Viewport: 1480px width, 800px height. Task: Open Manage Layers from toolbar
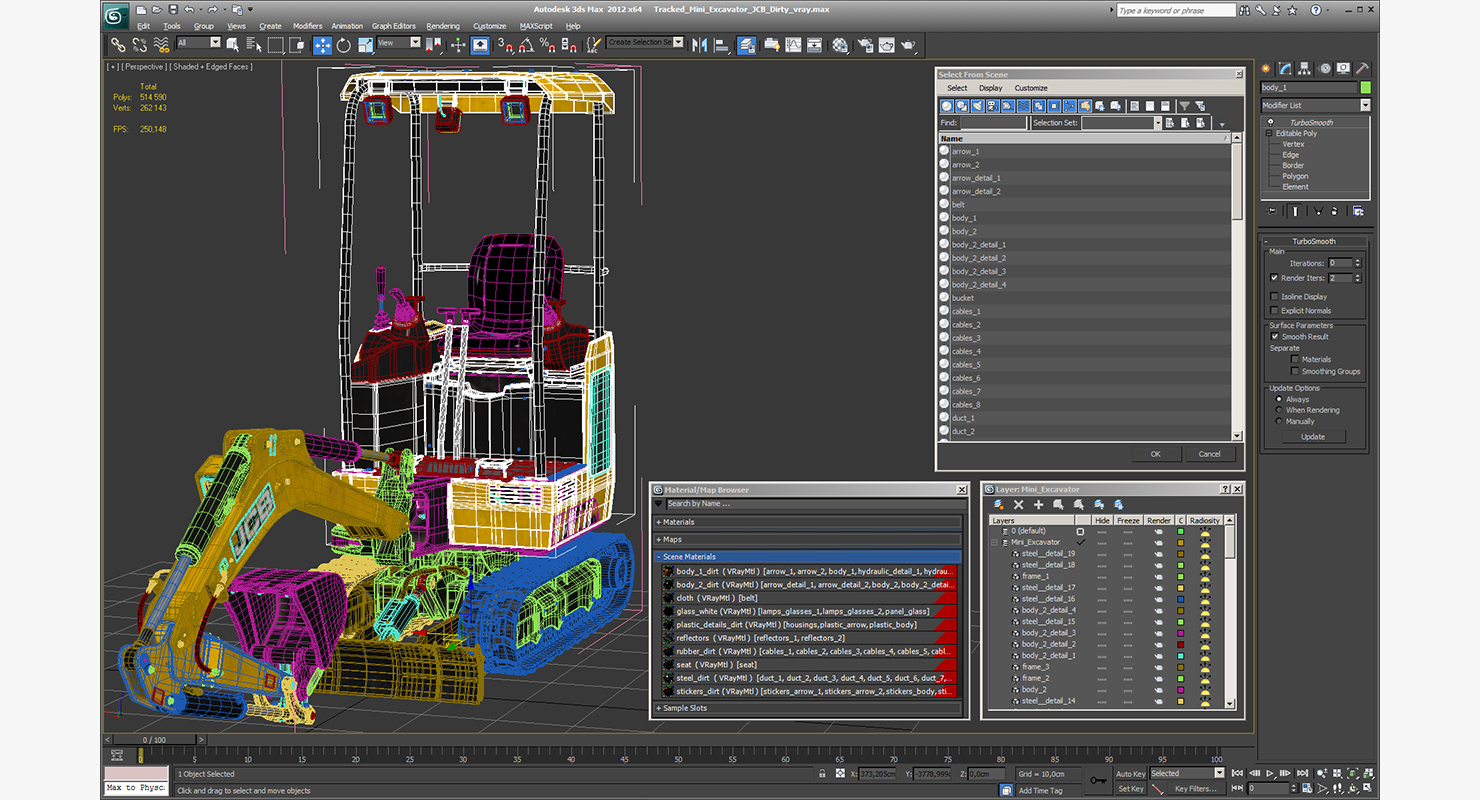(x=747, y=44)
